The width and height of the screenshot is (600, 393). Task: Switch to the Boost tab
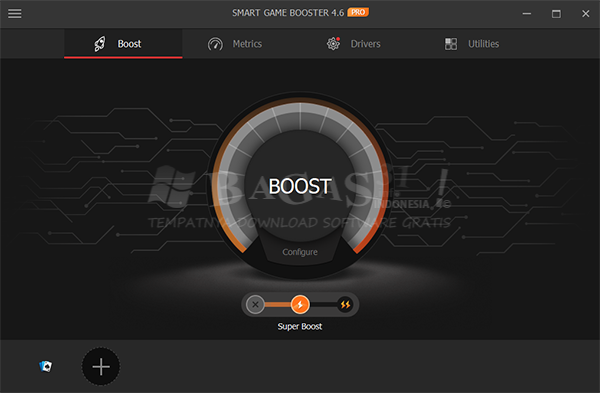coord(123,44)
